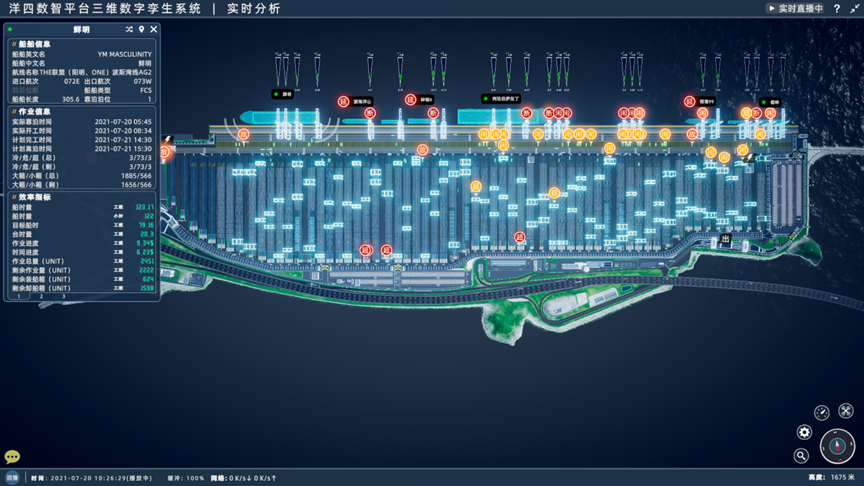Image resolution: width=864 pixels, height=486 pixels.
Task: Close the 鲜明 ship info panel
Action: (x=153, y=30)
